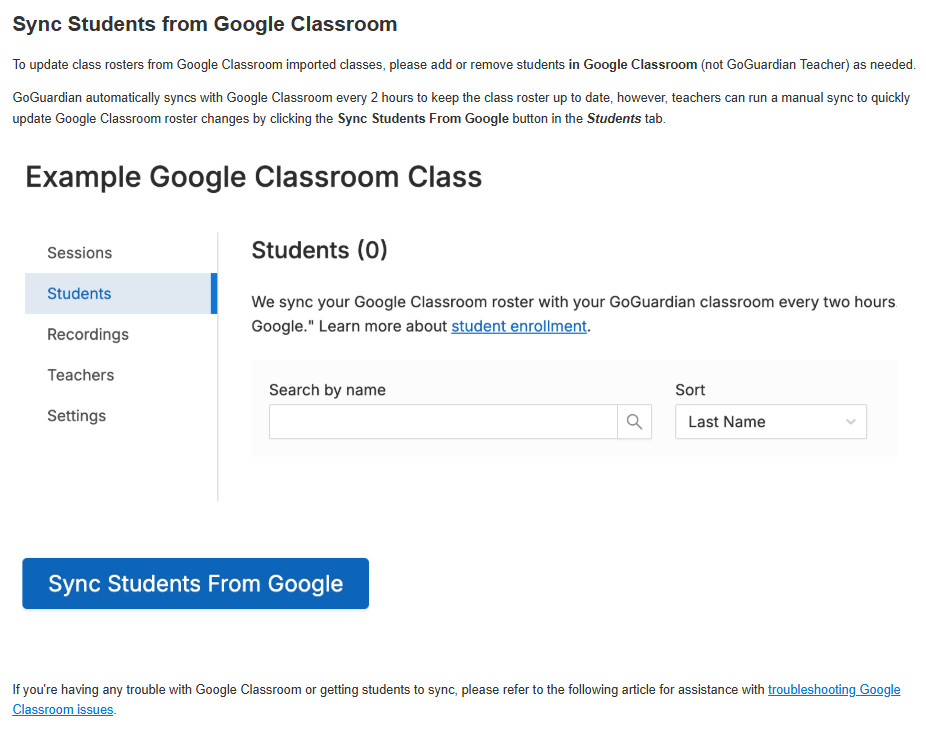Expand the Sort Last Name dropdown
Image resolution: width=926 pixels, height=734 pixels.
[x=771, y=422]
